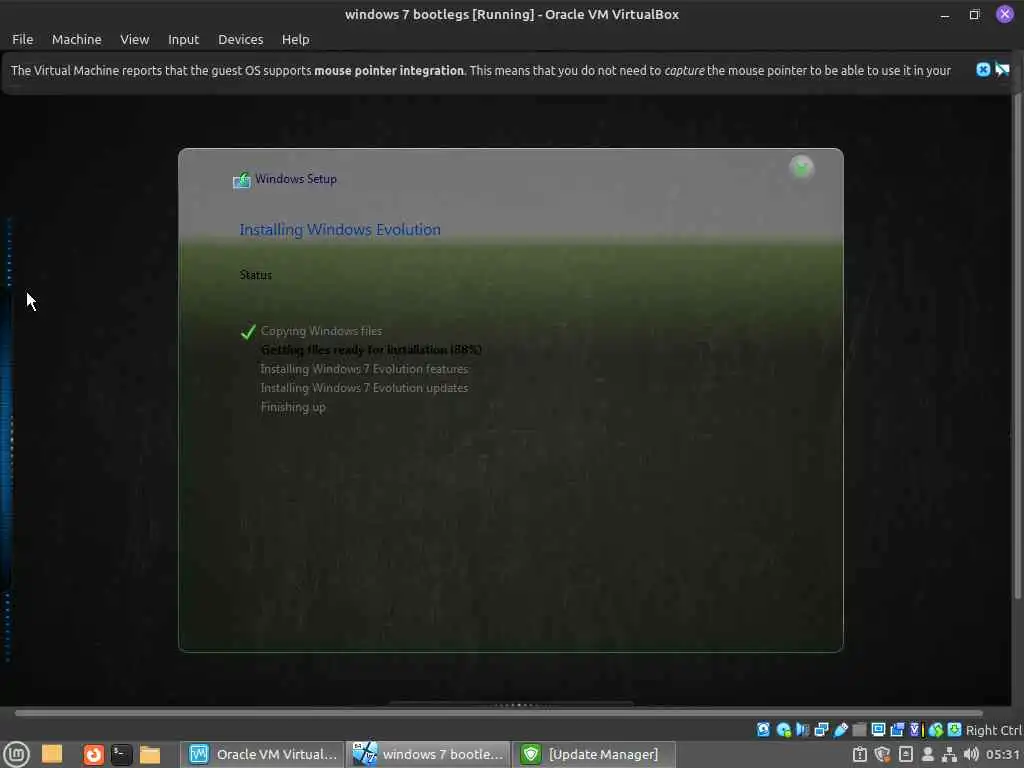Switch to 'windows 7 bootle...' taskbar button
The image size is (1024, 768).
click(428, 754)
